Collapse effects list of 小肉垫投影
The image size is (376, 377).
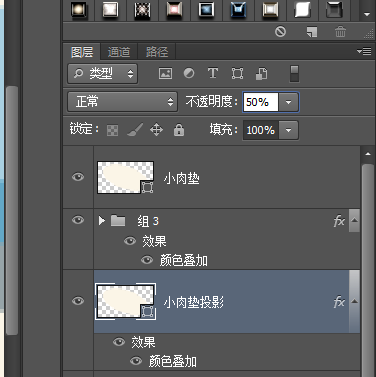354,301
